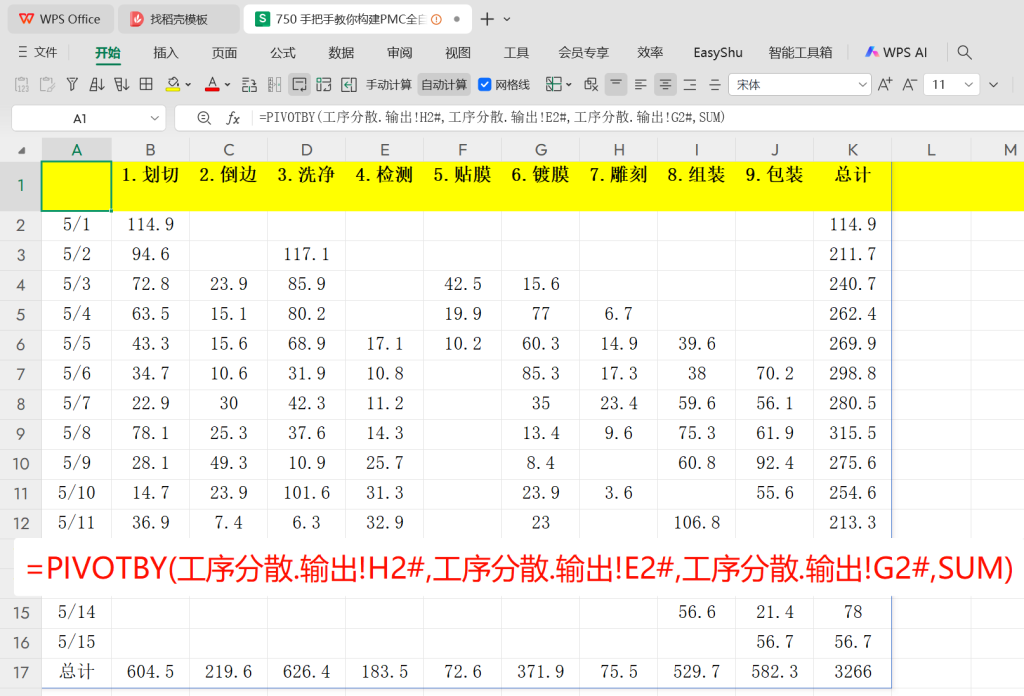Open the 视图 ribbon tab
Viewport: 1024px width, 696px height.
point(458,53)
